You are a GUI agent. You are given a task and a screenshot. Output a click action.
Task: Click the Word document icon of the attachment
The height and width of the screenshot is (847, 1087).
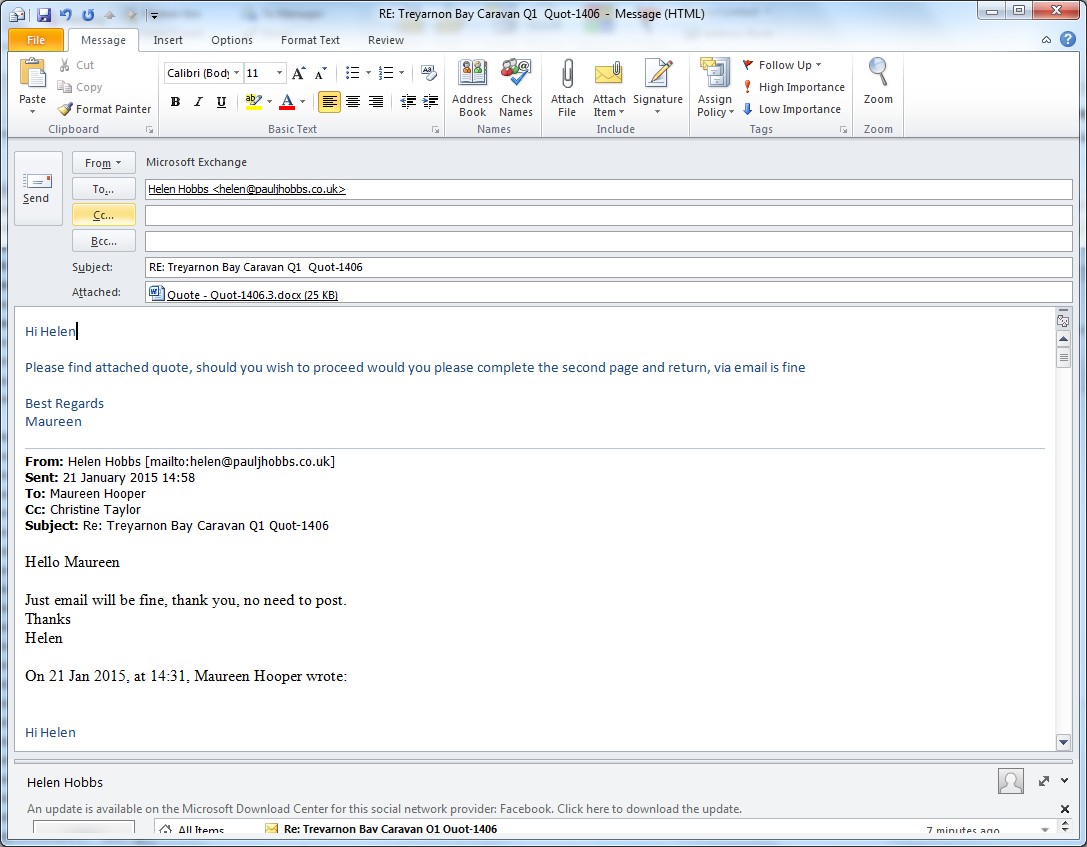[156, 293]
